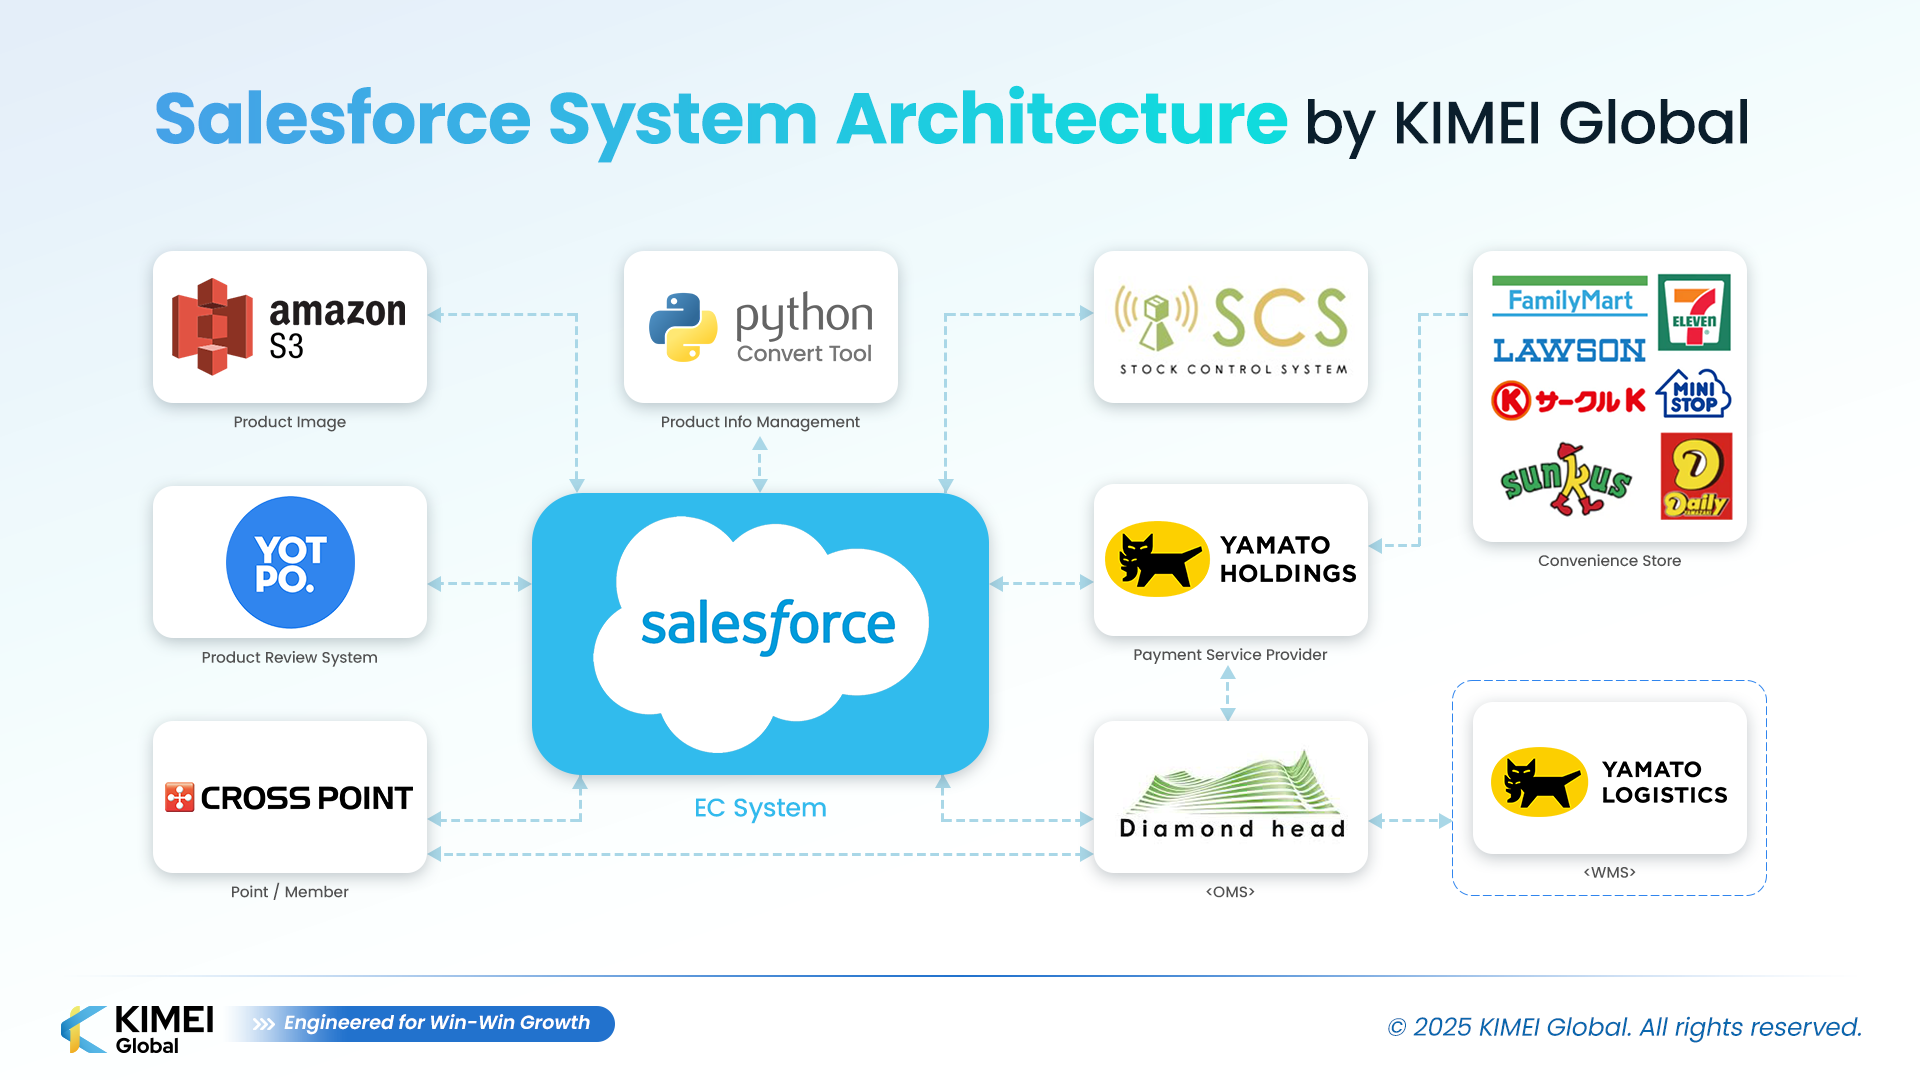This screenshot has width=1920, height=1080.
Task: Click the Cross Point logo card
Action: point(289,797)
